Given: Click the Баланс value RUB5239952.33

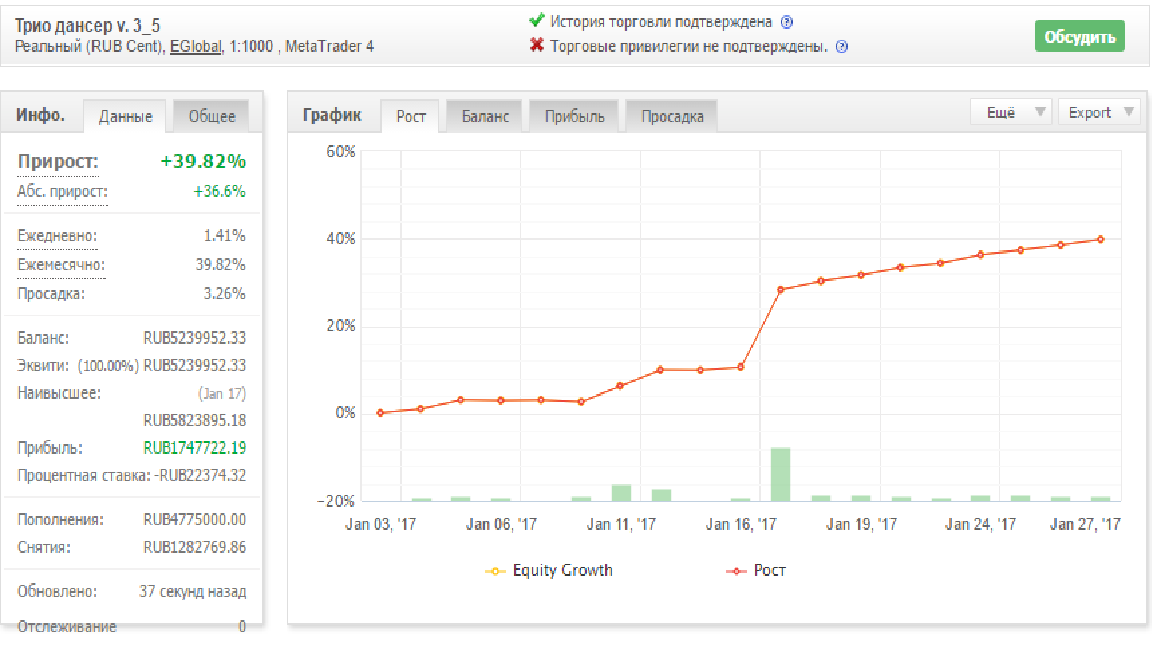Looking at the screenshot, I should (x=195, y=338).
